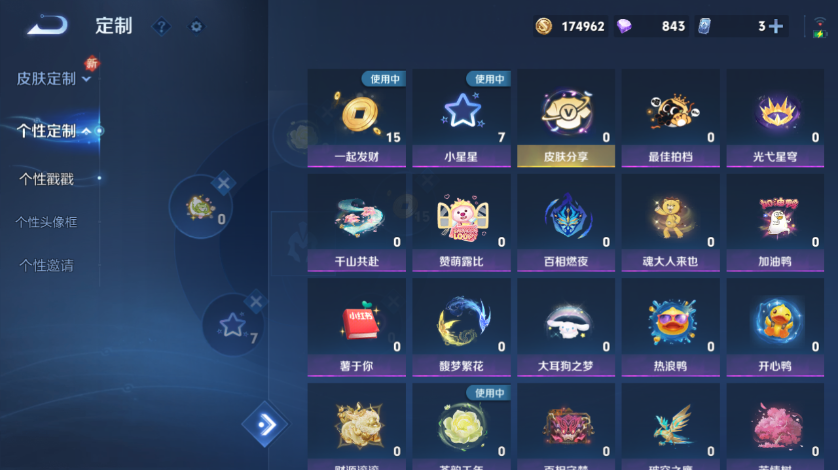Pick the 大耳狗之梦 icon
This screenshot has height=470, width=838.
(567, 322)
